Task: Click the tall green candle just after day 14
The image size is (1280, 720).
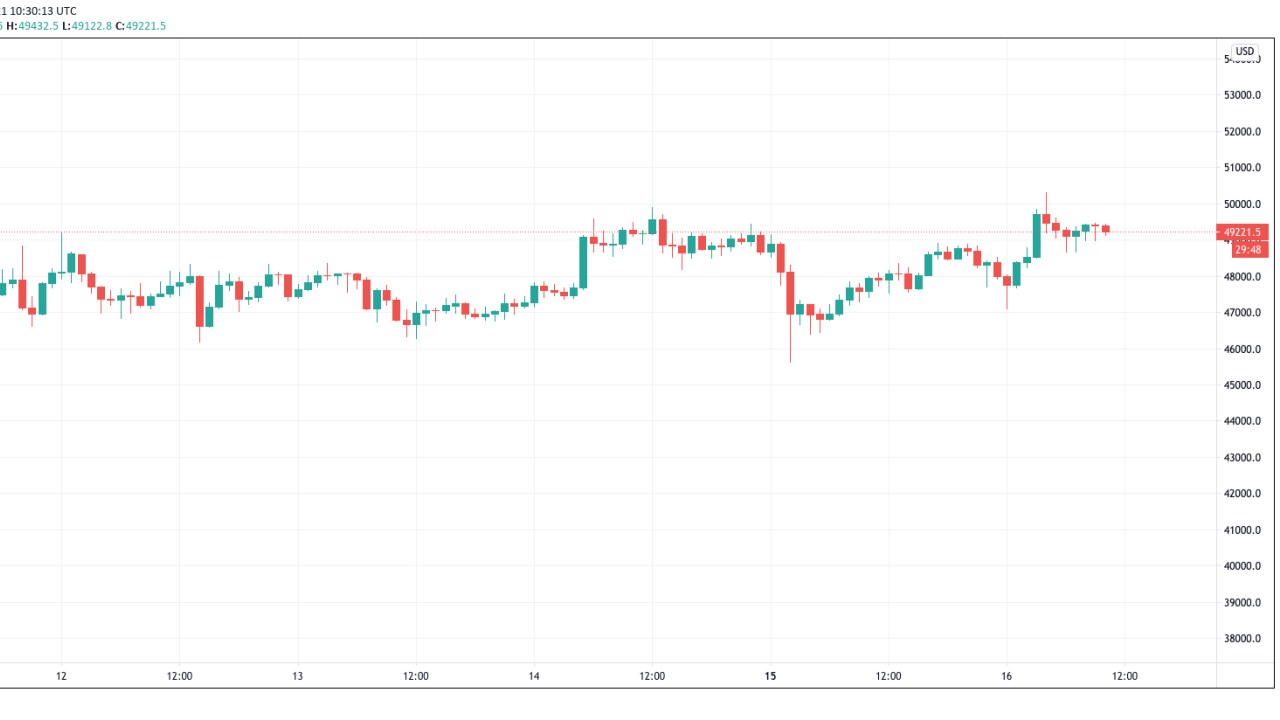Action: click(583, 262)
